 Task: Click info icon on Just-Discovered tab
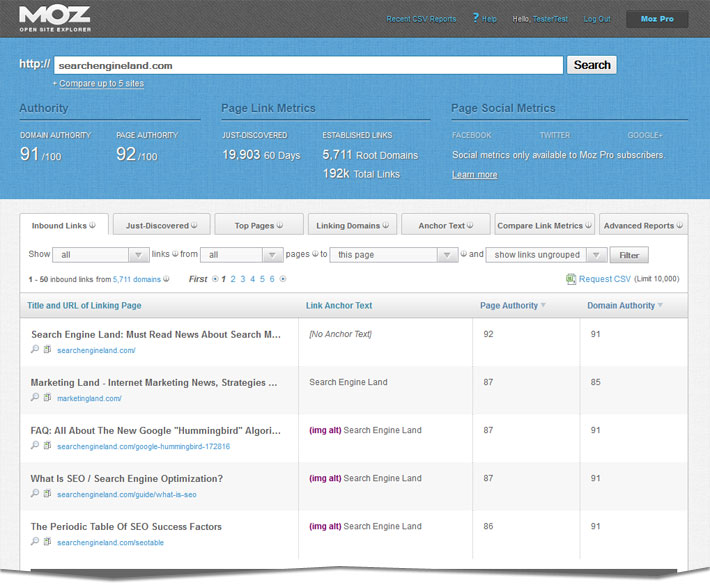tap(194, 225)
